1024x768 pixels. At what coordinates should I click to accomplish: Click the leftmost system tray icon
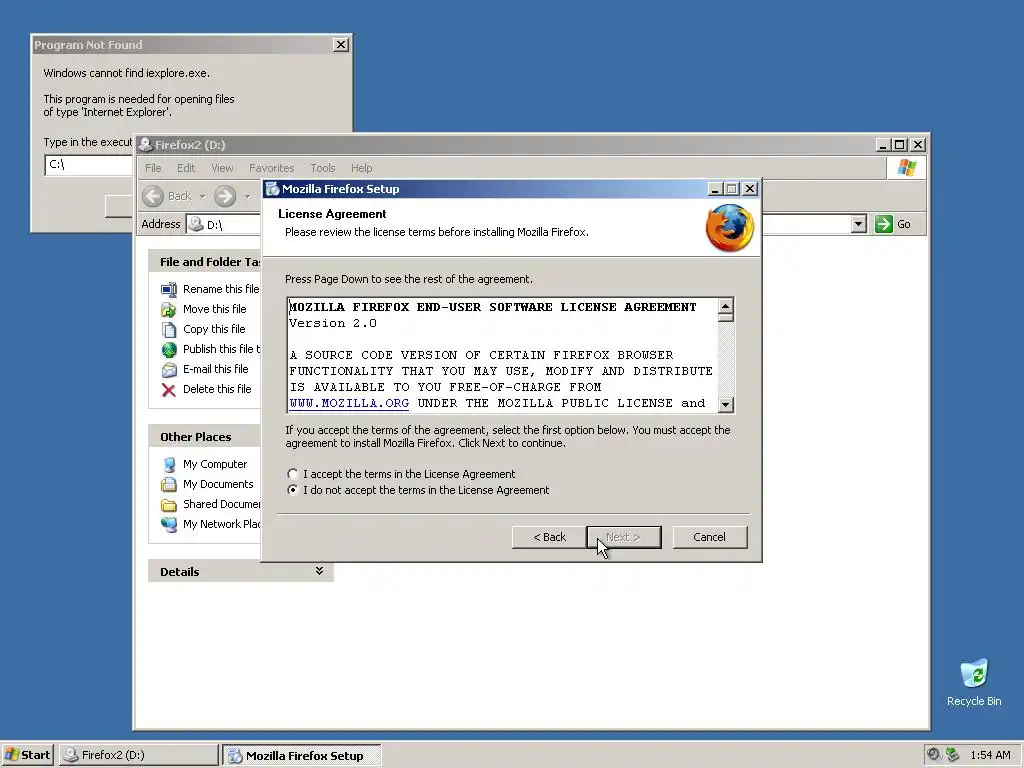click(934, 754)
